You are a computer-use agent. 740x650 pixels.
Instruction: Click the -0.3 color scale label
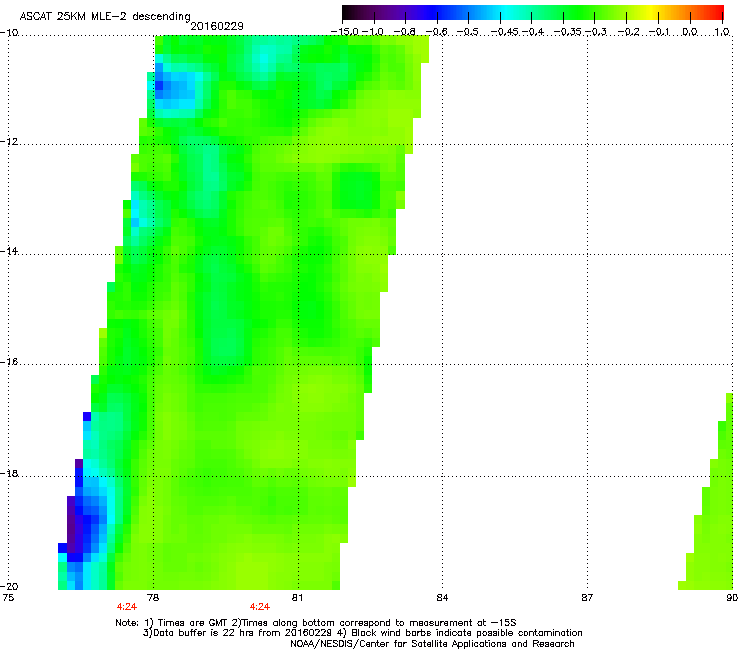pyautogui.click(x=596, y=32)
